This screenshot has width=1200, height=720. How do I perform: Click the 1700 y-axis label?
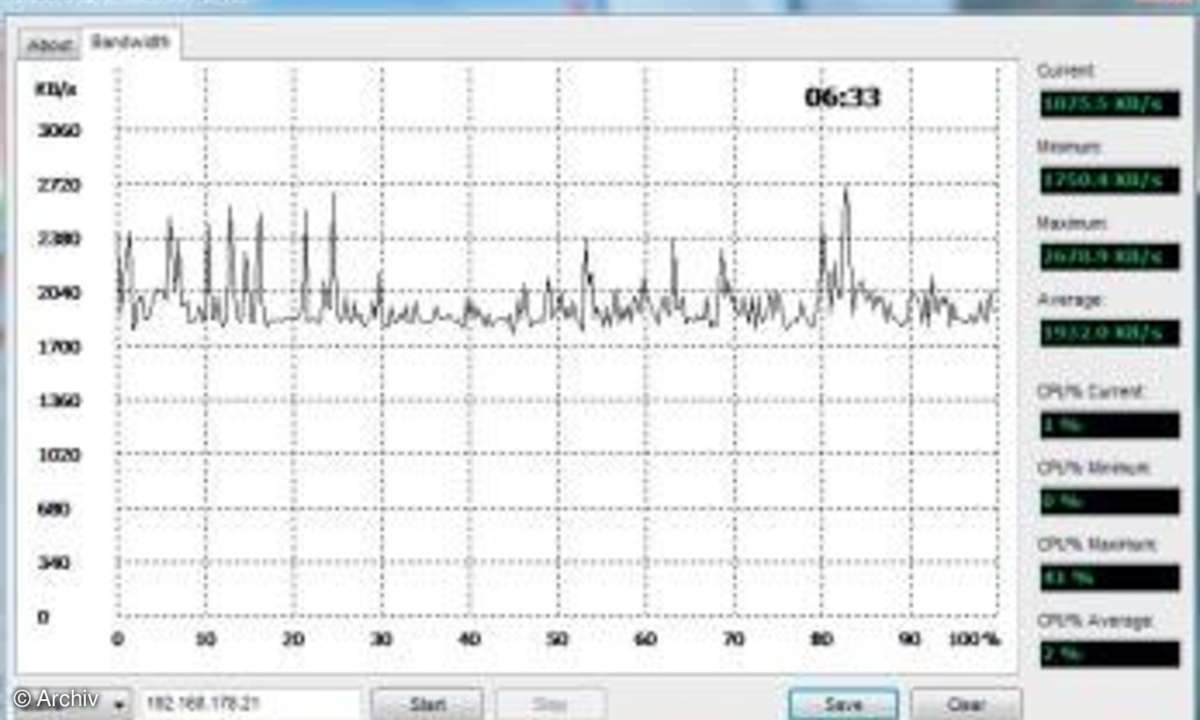point(59,347)
